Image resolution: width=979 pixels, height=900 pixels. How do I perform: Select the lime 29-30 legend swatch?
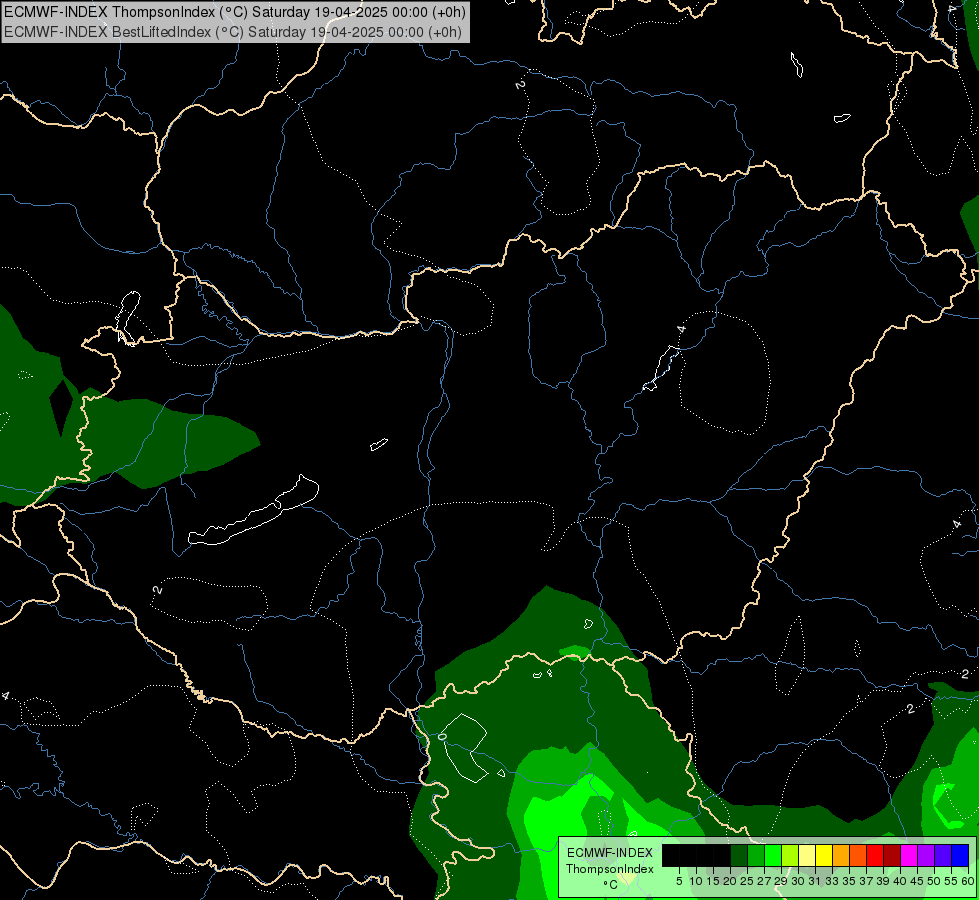pyautogui.click(x=790, y=855)
